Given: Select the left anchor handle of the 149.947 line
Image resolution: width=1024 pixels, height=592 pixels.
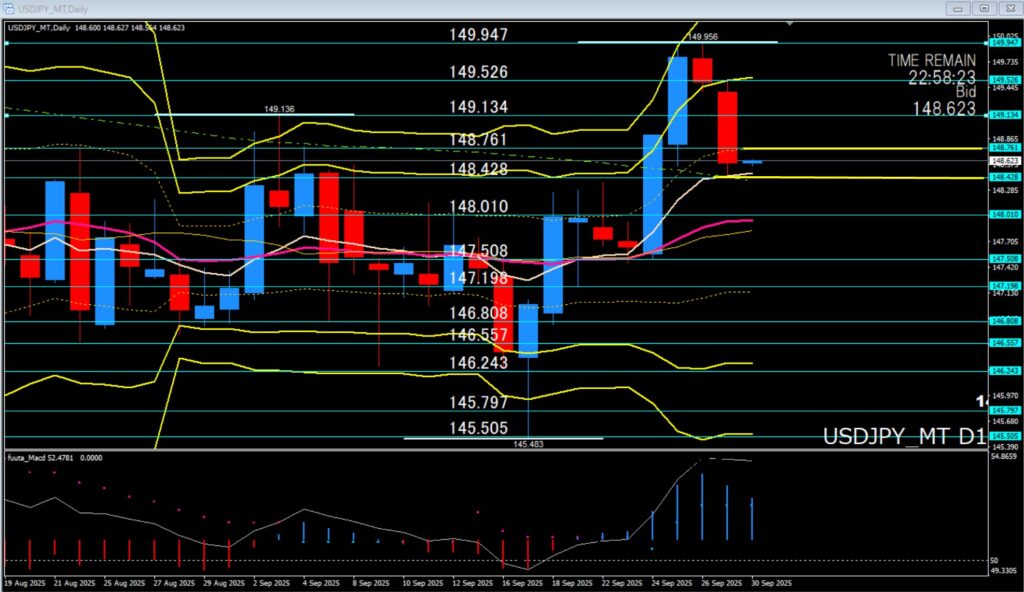Looking at the screenshot, I should point(7,43).
